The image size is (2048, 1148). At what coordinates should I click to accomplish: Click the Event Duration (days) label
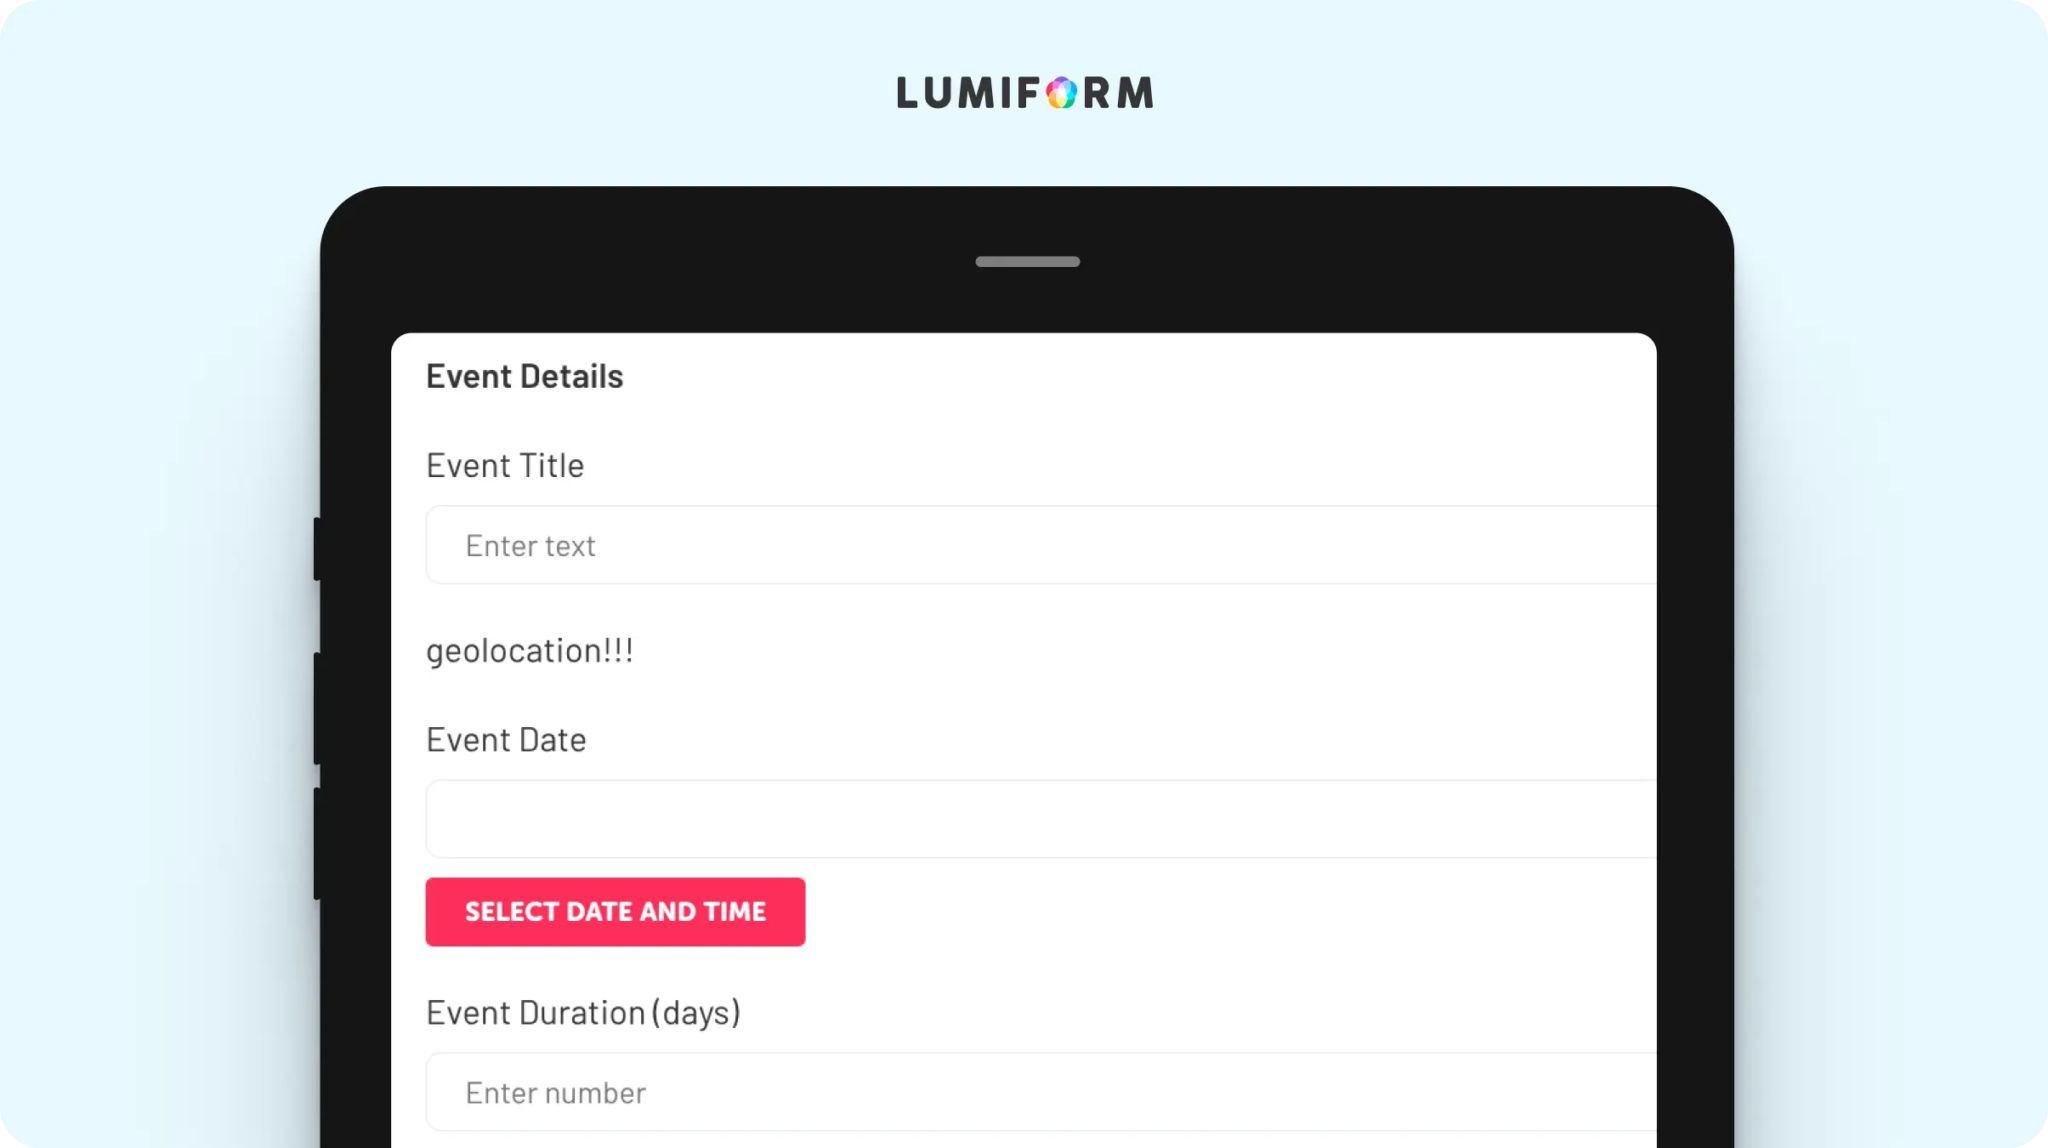point(583,1013)
